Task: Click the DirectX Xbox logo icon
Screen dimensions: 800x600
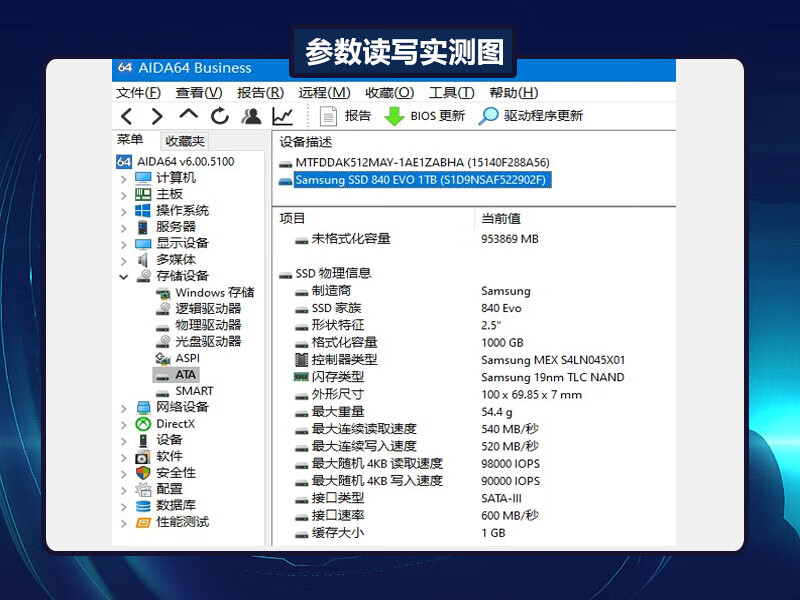Action: pyautogui.click(x=143, y=424)
